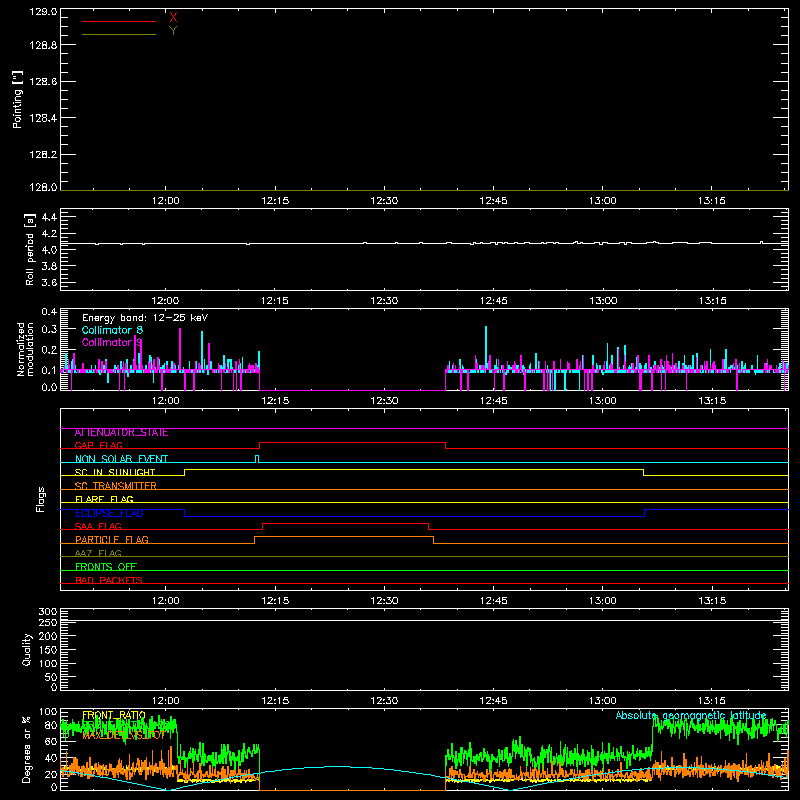This screenshot has width=800, height=800.
Task: Click the 0.4 tick on modulation axis
Action: point(49,312)
